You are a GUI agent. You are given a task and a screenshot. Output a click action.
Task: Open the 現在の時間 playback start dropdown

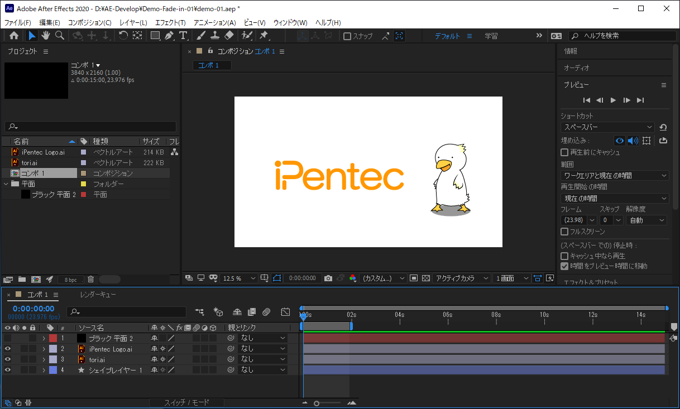coord(615,199)
